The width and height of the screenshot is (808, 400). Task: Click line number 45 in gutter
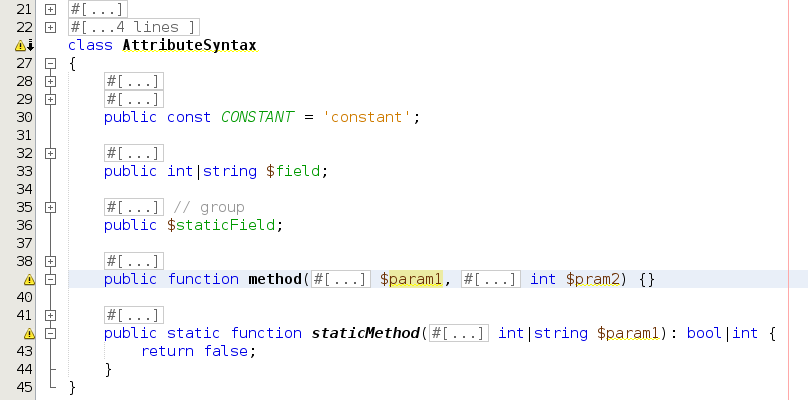tap(24, 387)
